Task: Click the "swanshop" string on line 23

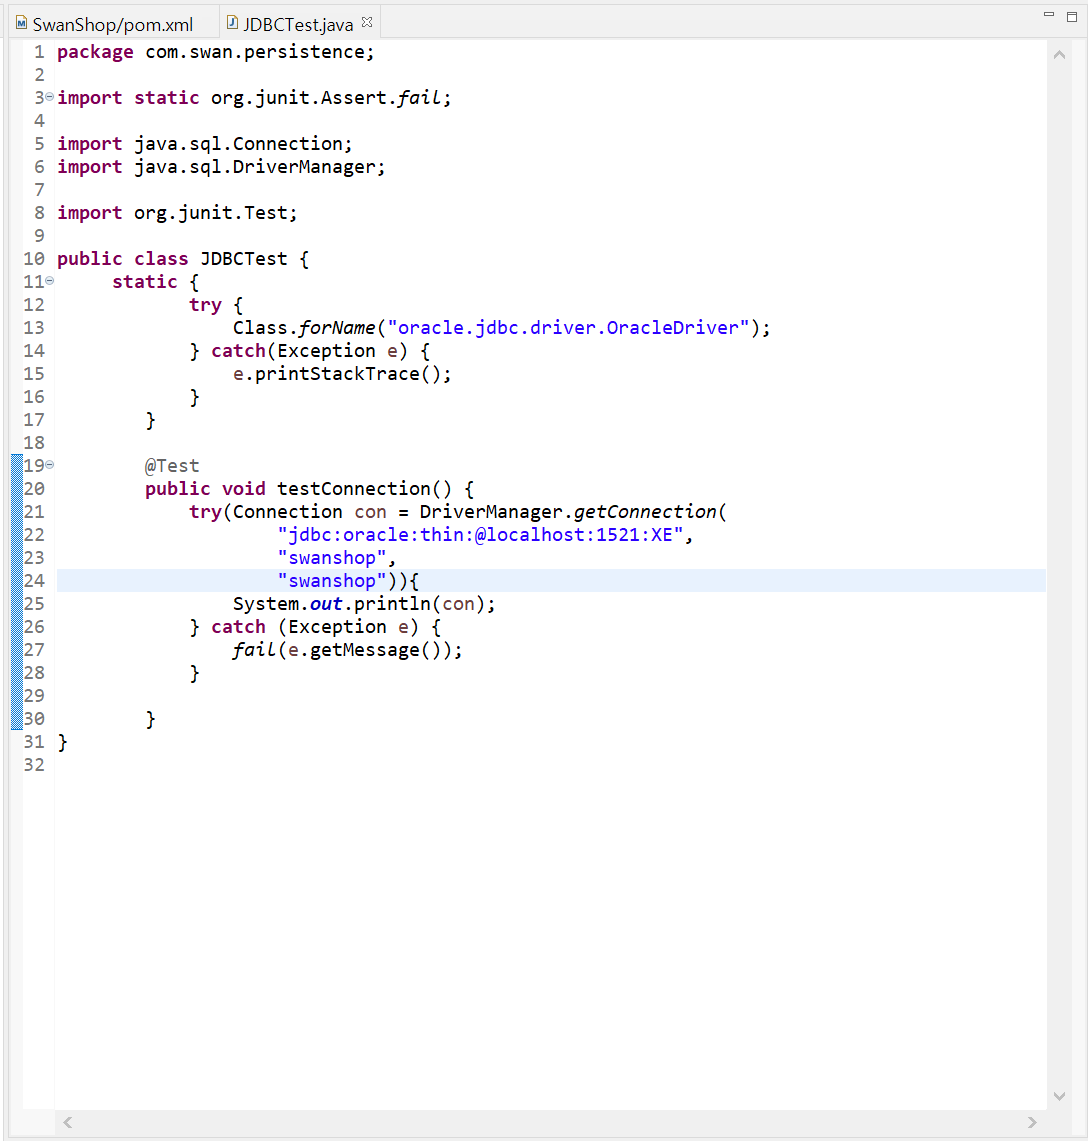Action: (x=332, y=558)
